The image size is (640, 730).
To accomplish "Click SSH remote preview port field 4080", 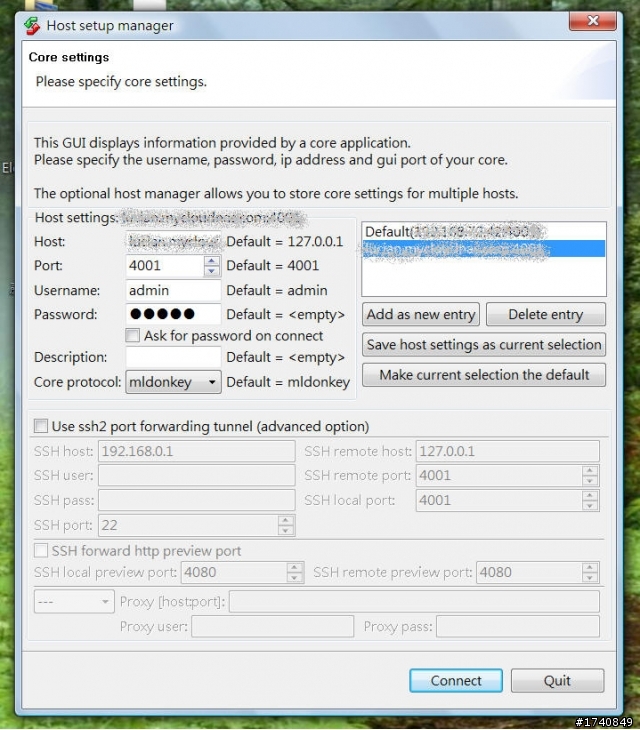I will [x=530, y=572].
